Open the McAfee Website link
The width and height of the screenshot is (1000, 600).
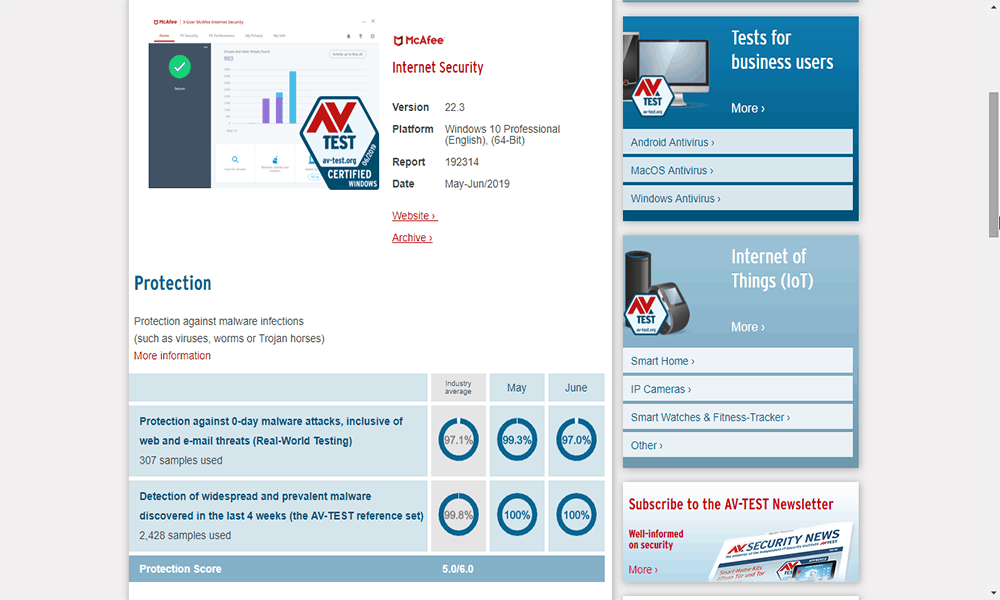pos(415,216)
